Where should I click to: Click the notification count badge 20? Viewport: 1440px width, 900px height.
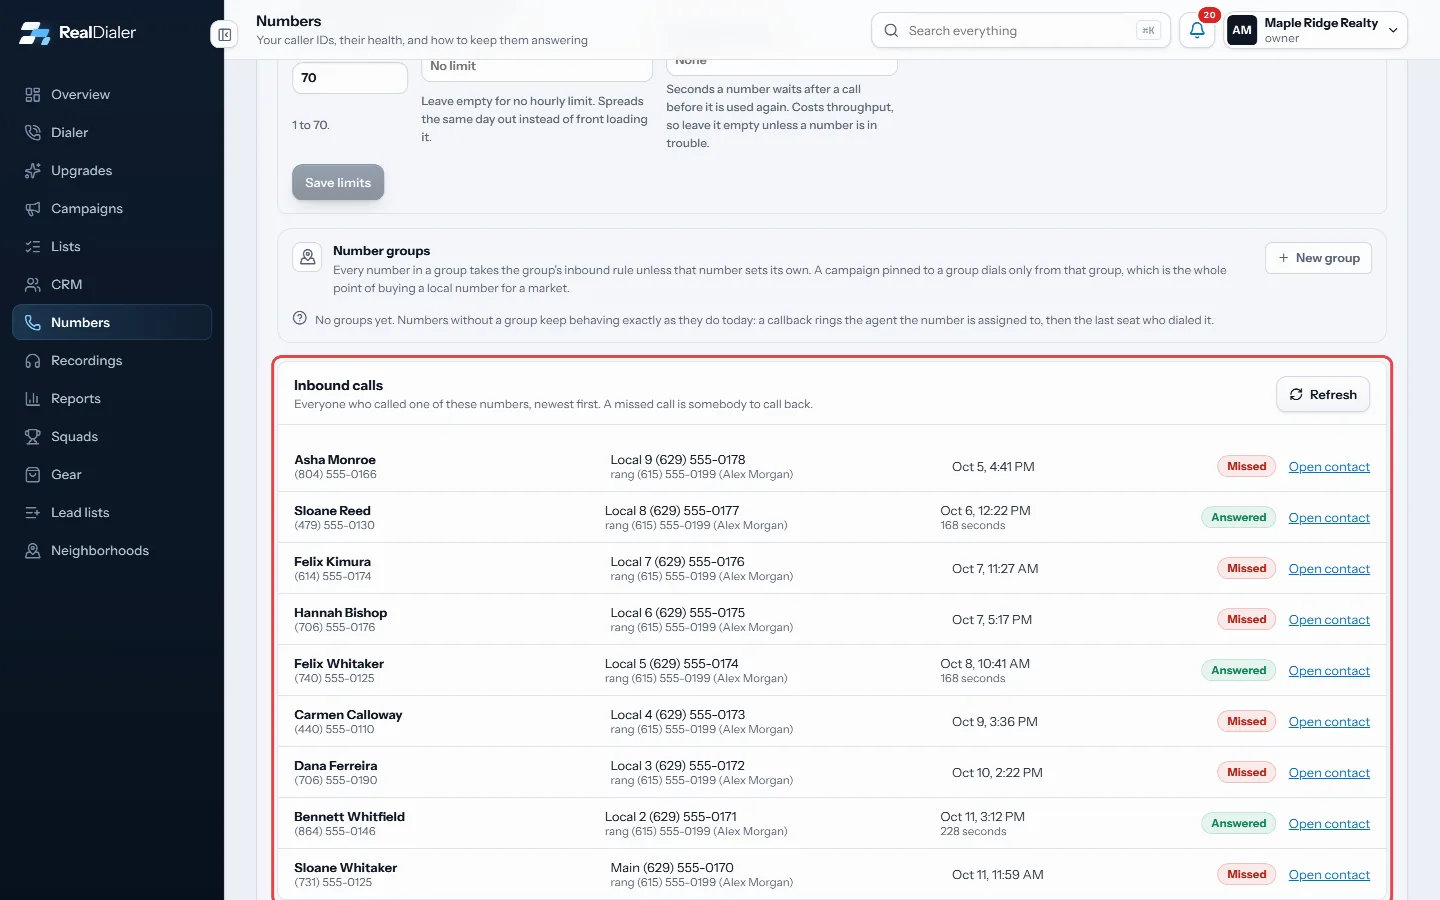[1210, 15]
